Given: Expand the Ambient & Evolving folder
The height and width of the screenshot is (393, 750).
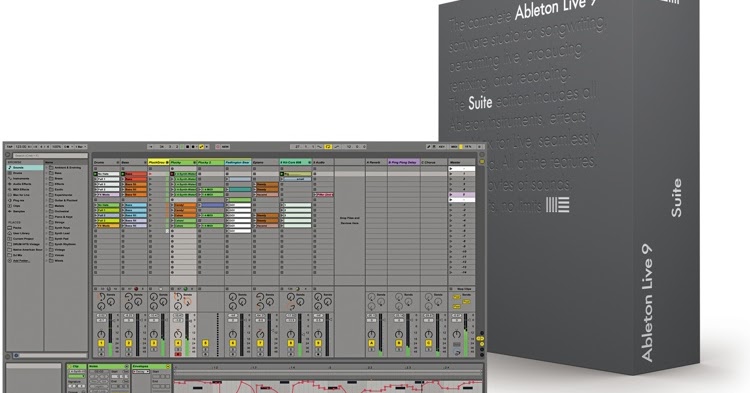Looking at the screenshot, I should click(x=46, y=167).
